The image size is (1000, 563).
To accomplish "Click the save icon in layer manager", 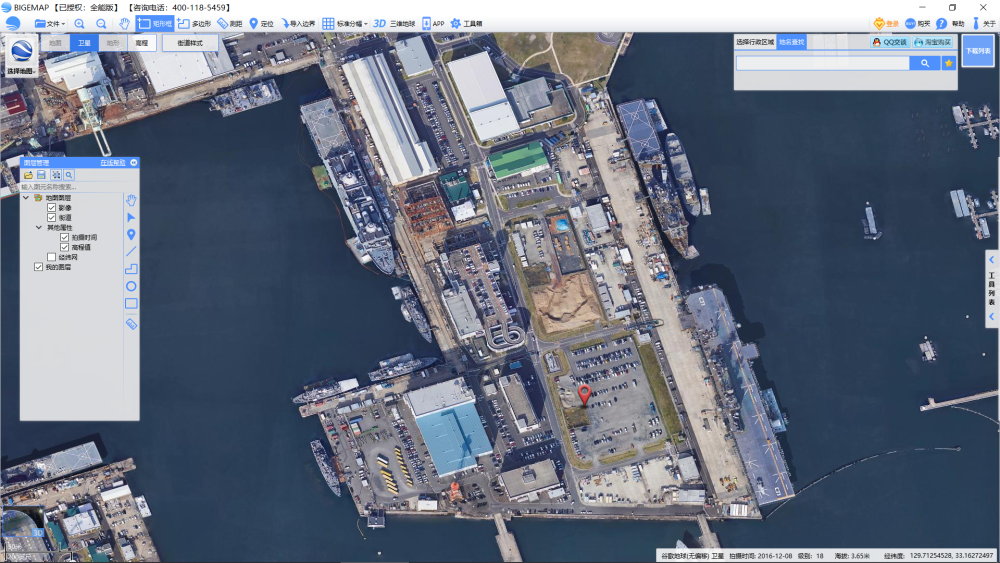I will pos(42,175).
